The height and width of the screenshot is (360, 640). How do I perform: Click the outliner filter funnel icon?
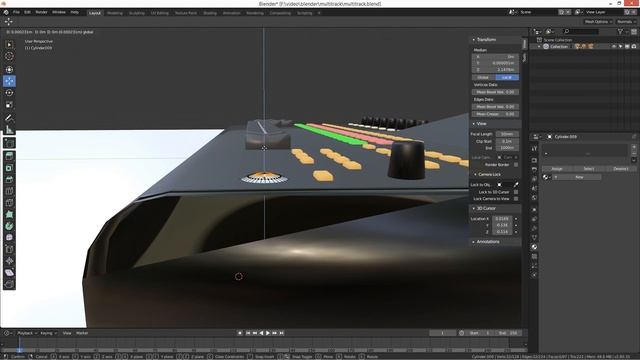[620, 31]
